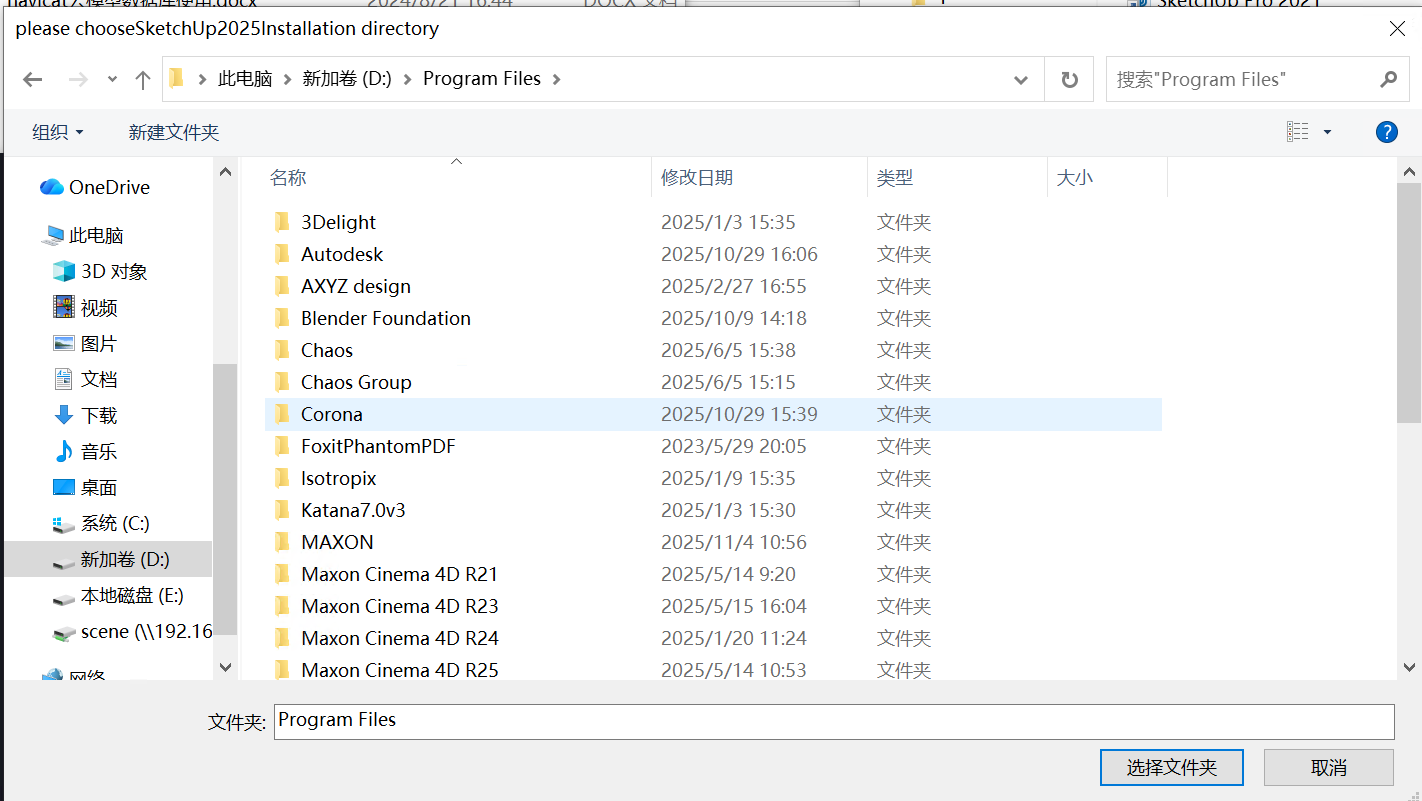This screenshot has width=1422, height=801.
Task: Close the installation directory dialog
Action: (x=1397, y=29)
